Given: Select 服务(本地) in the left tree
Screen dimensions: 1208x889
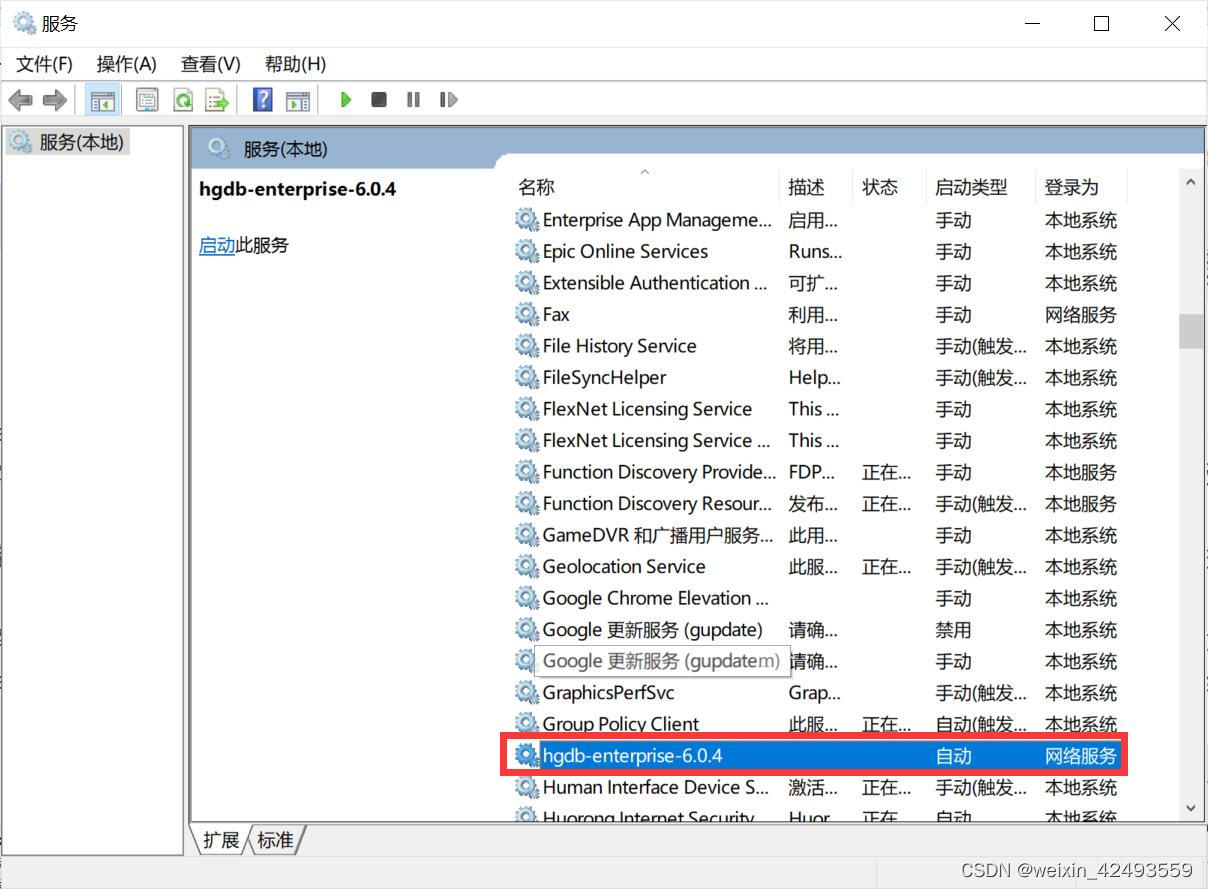Looking at the screenshot, I should click(81, 142).
